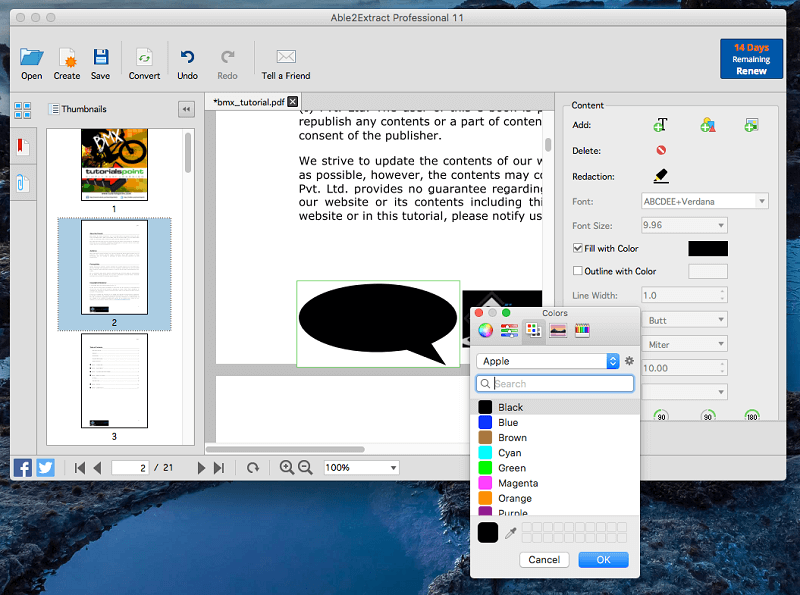
Task: Open the Miter line join dropdown
Action: [684, 344]
